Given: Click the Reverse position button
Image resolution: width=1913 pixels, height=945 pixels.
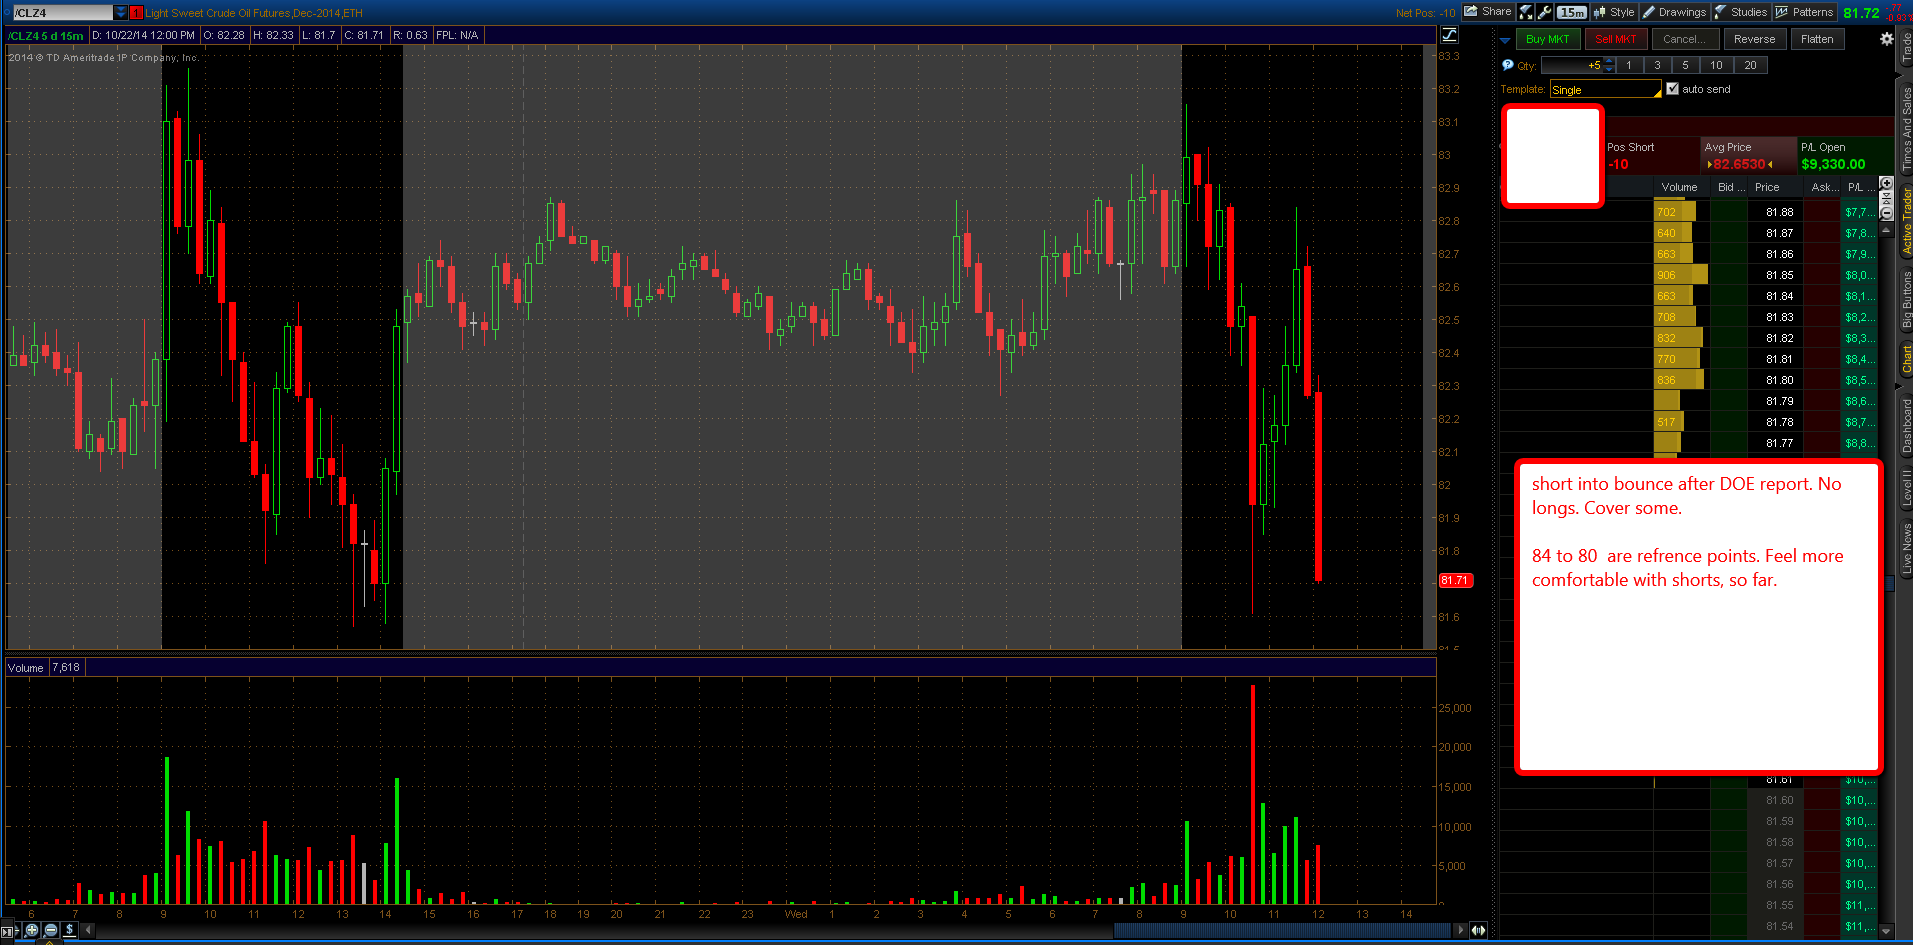Looking at the screenshot, I should click(x=1754, y=39).
